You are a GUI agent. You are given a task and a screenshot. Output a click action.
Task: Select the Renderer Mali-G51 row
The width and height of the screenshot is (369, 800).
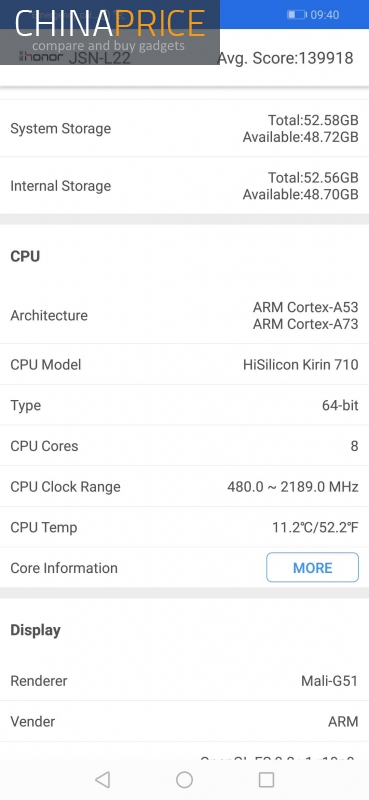[184, 681]
